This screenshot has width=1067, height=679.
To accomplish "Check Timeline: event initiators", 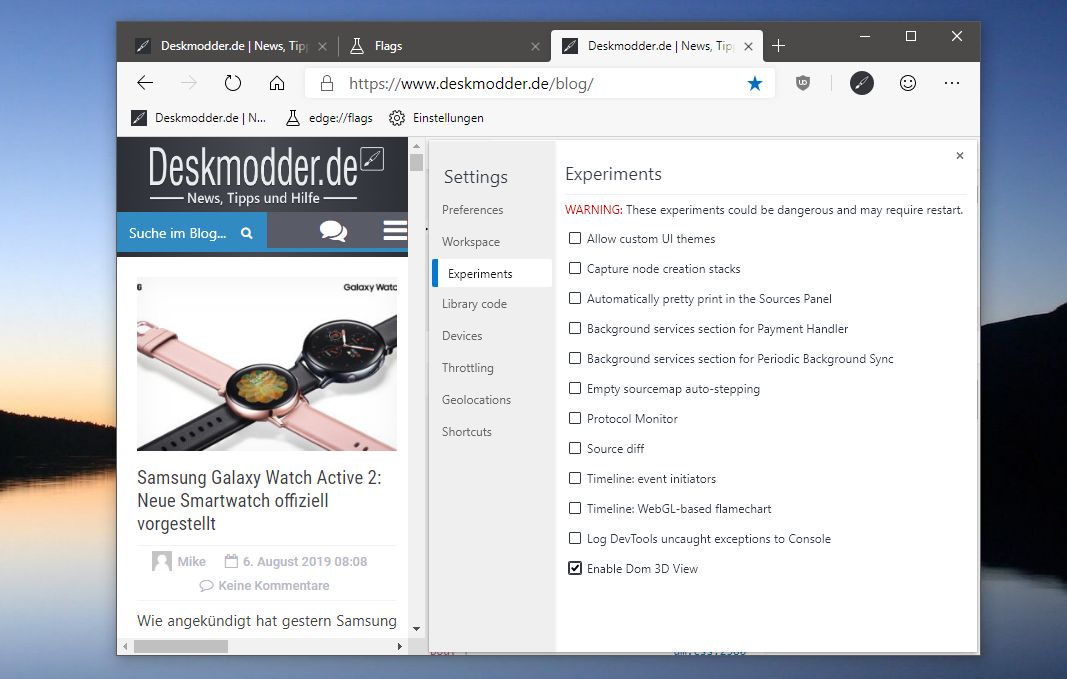I will point(575,478).
